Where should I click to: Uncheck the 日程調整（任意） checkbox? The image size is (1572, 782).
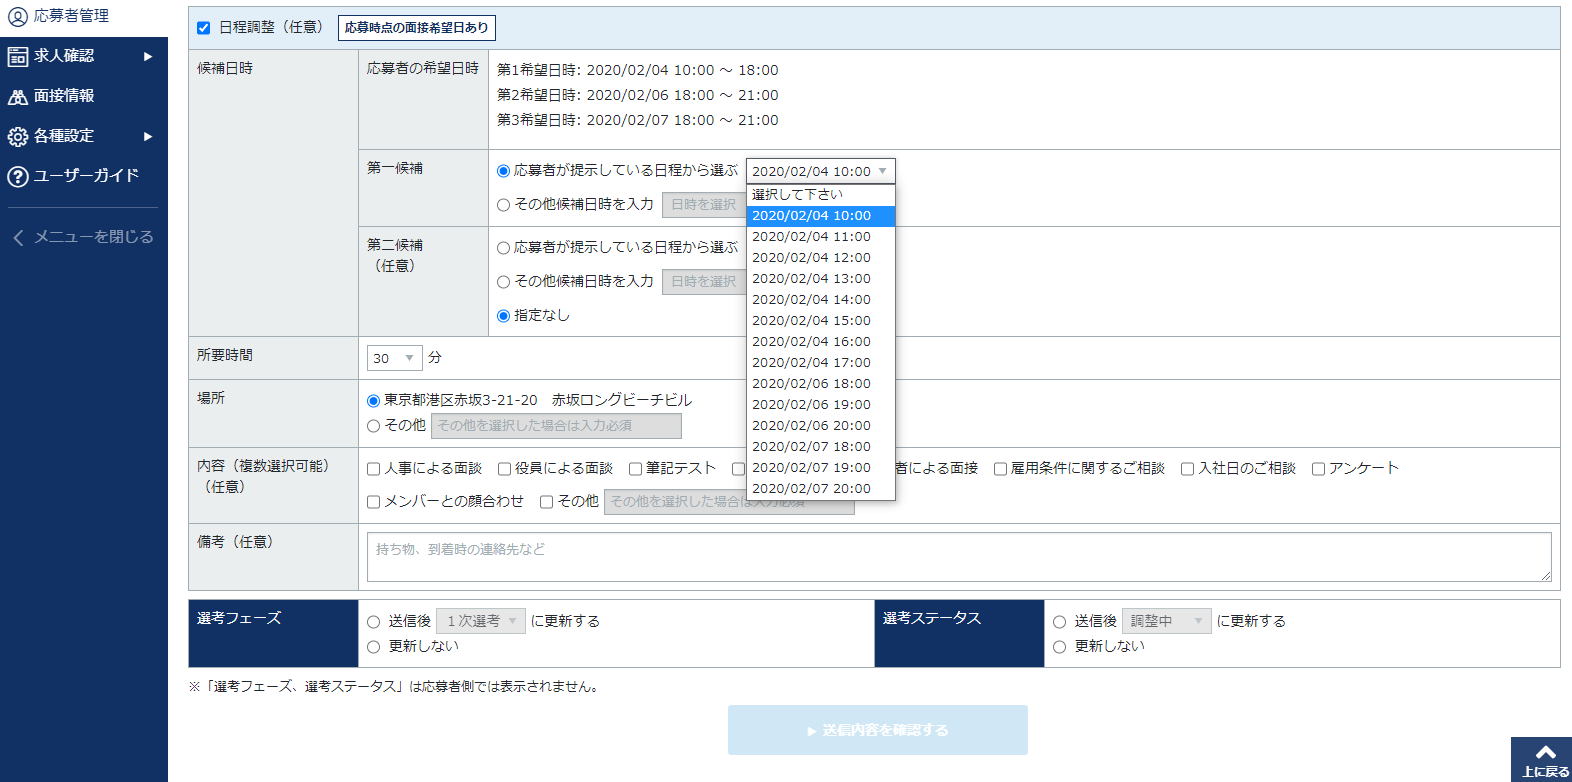tap(203, 28)
